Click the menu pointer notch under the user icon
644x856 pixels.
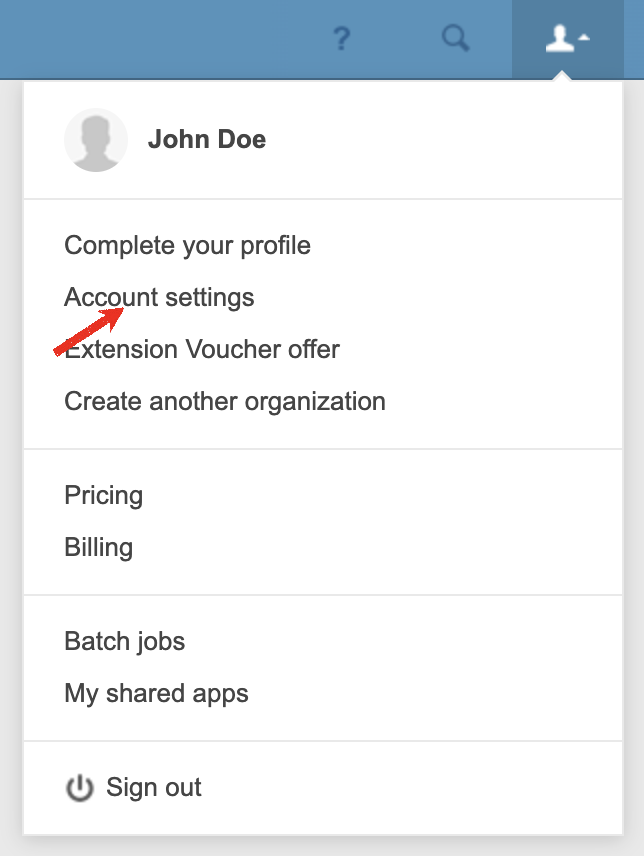(562, 76)
